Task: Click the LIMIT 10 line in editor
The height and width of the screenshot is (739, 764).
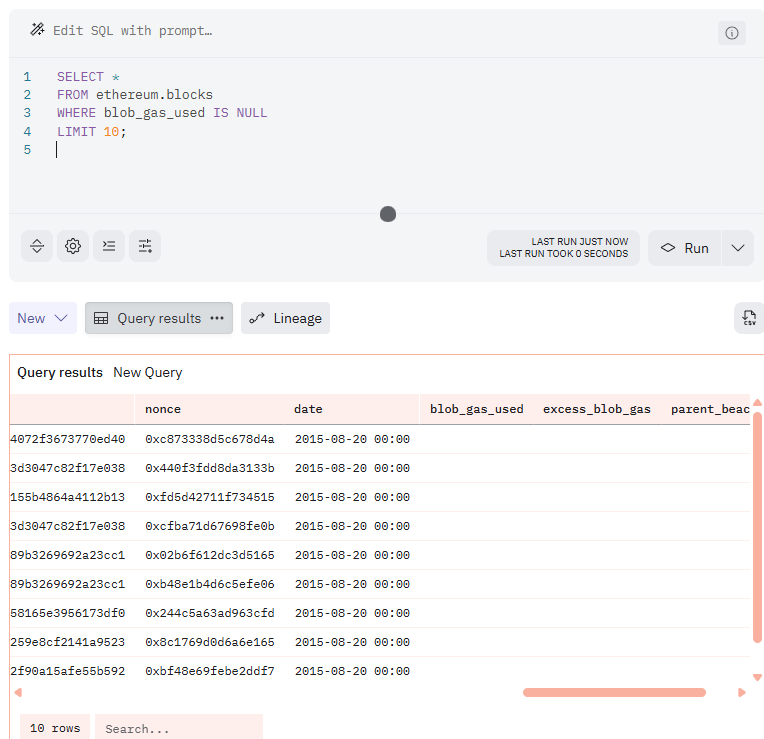Action: (92, 132)
